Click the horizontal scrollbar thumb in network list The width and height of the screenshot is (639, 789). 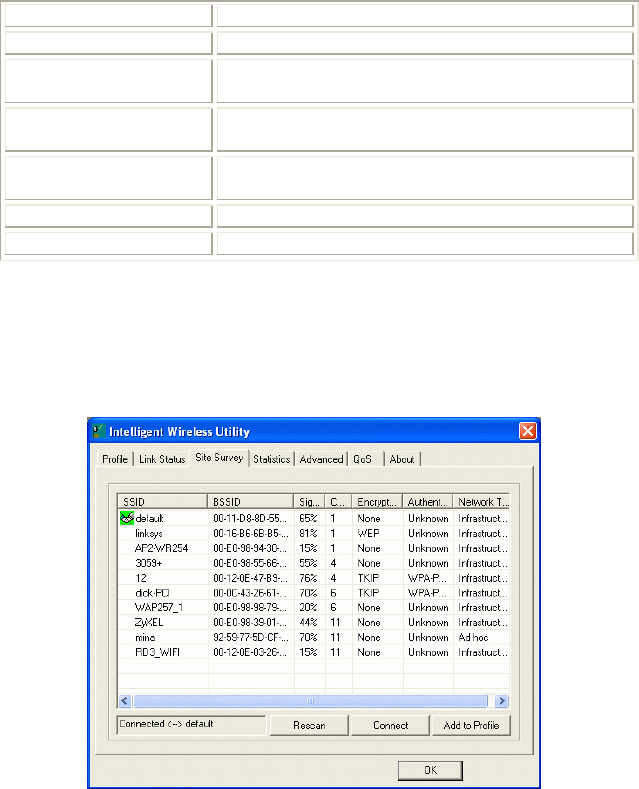pyautogui.click(x=312, y=702)
